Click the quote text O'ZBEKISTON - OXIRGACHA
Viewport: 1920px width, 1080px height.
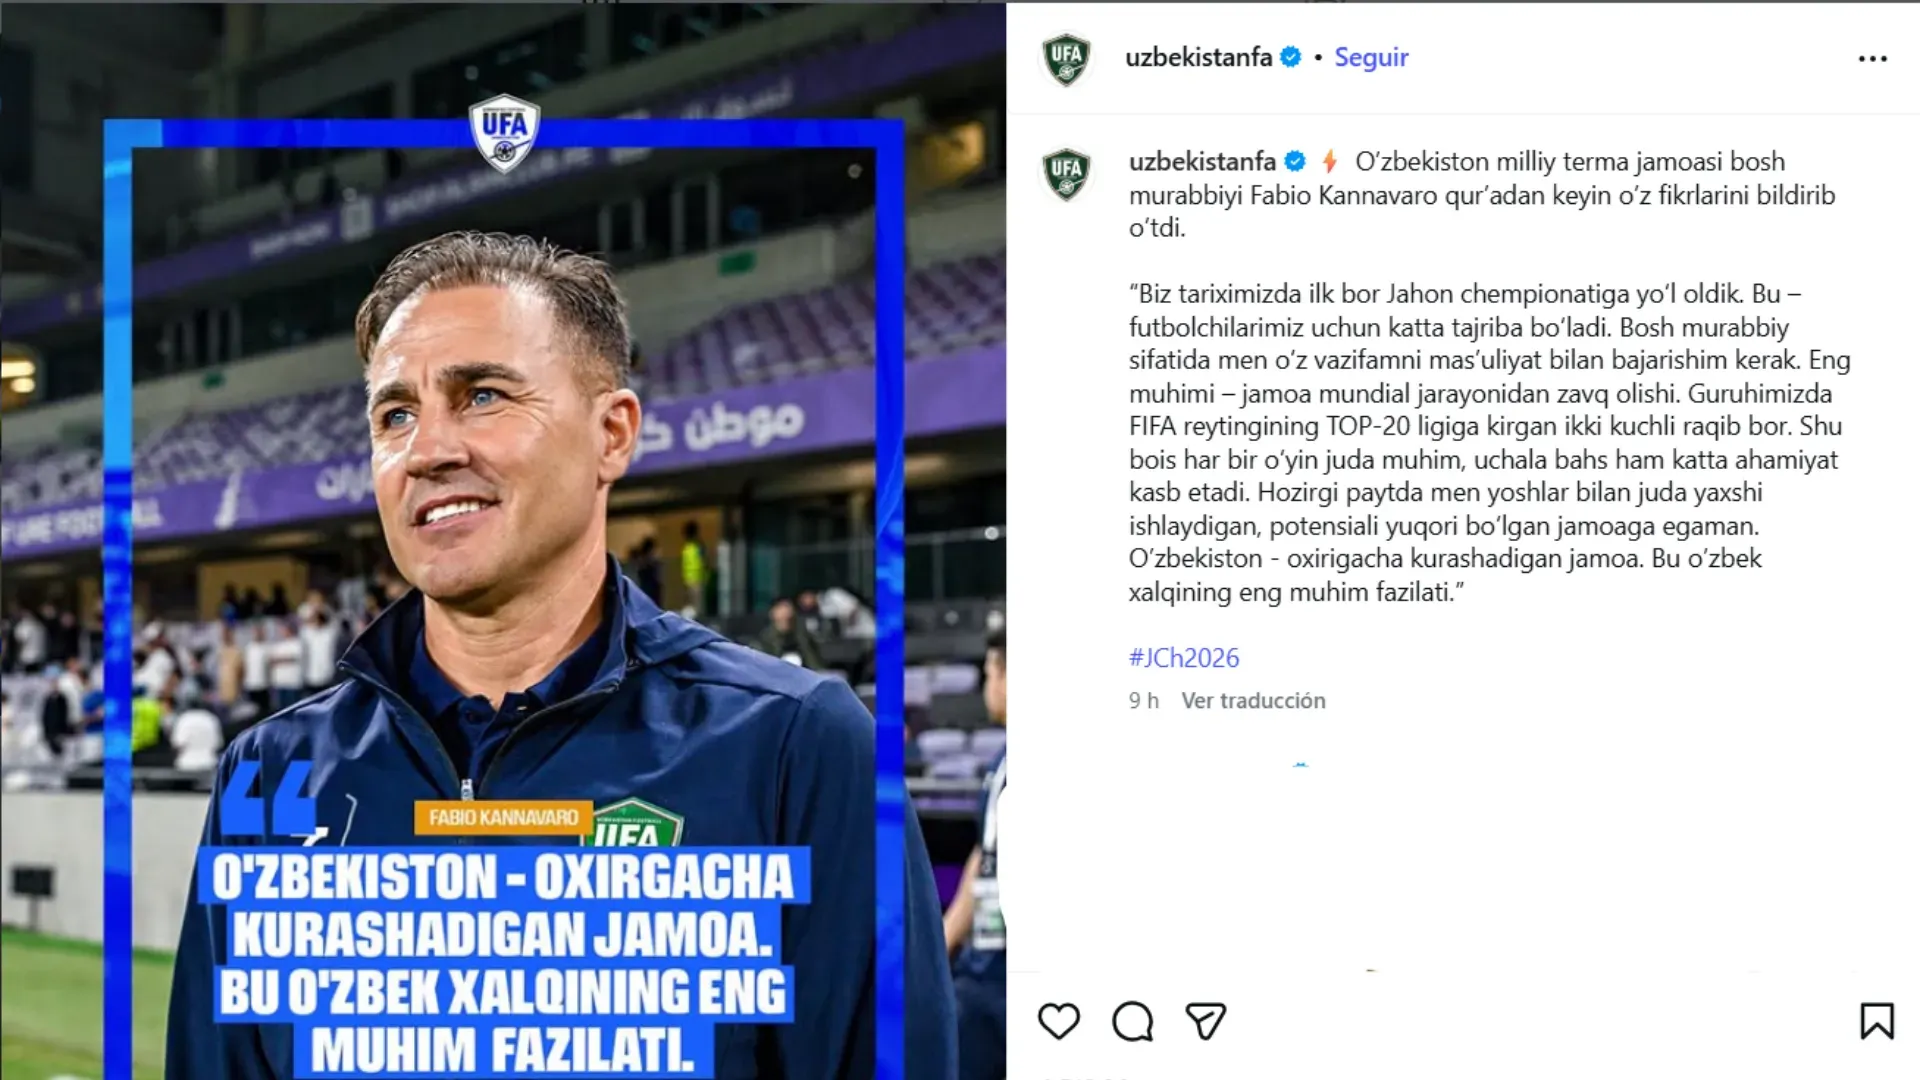[x=503, y=876]
